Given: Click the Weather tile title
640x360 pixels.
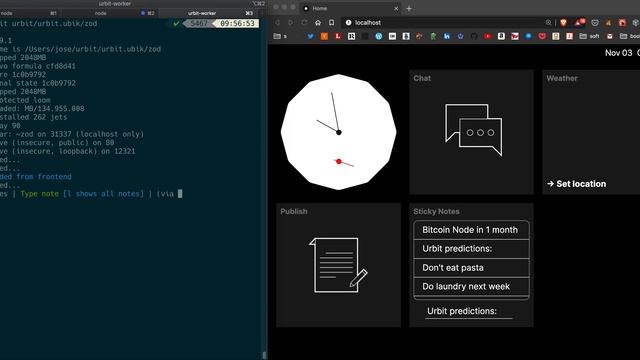Looking at the screenshot, I should pos(562,78).
